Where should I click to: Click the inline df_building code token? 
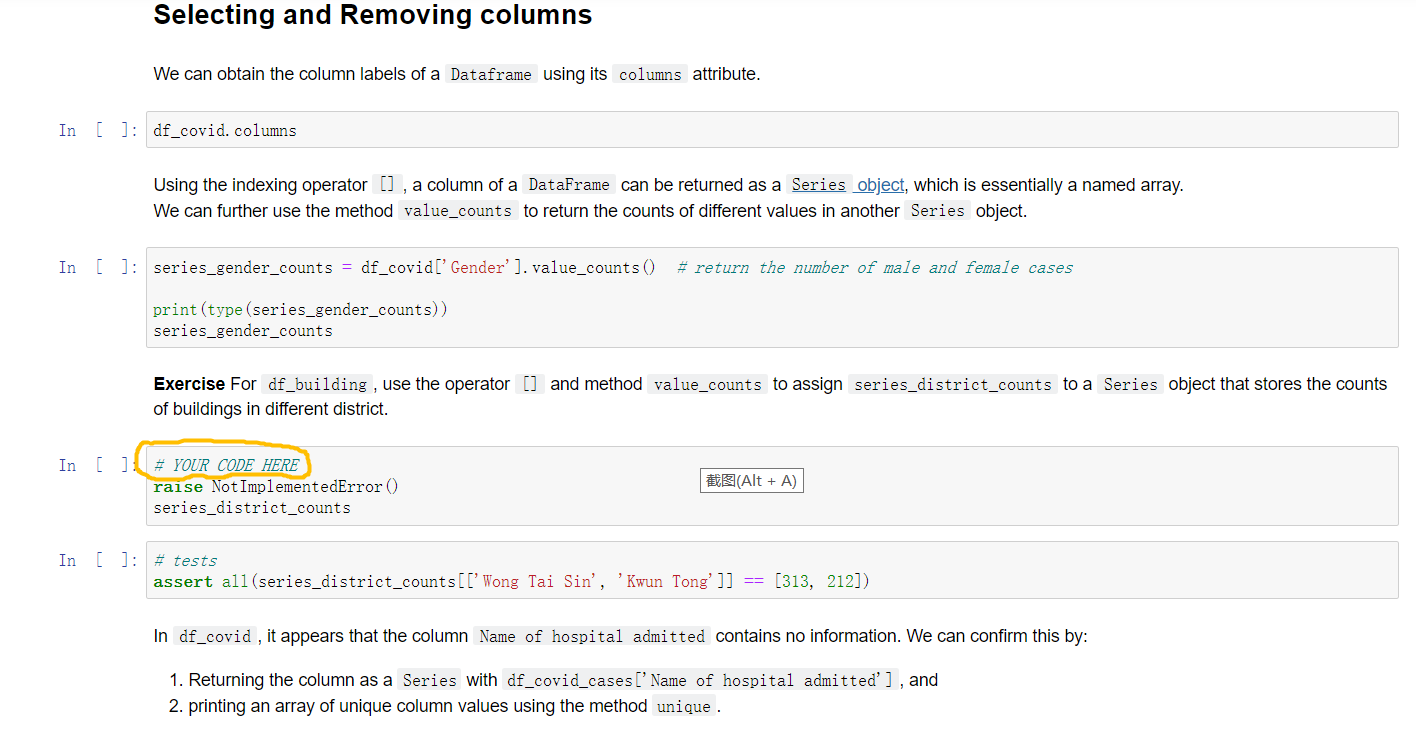click(x=320, y=384)
